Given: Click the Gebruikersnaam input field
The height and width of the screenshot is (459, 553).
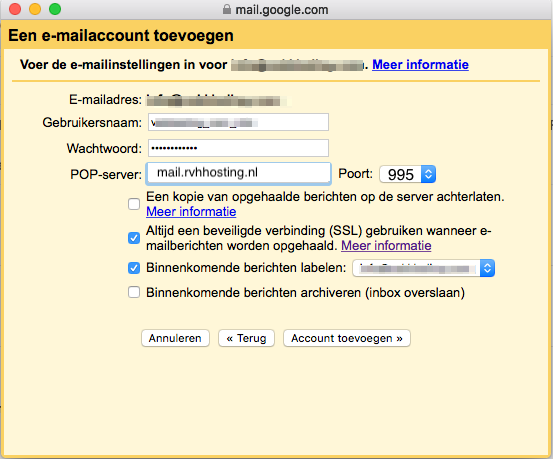Looking at the screenshot, I should click(238, 122).
